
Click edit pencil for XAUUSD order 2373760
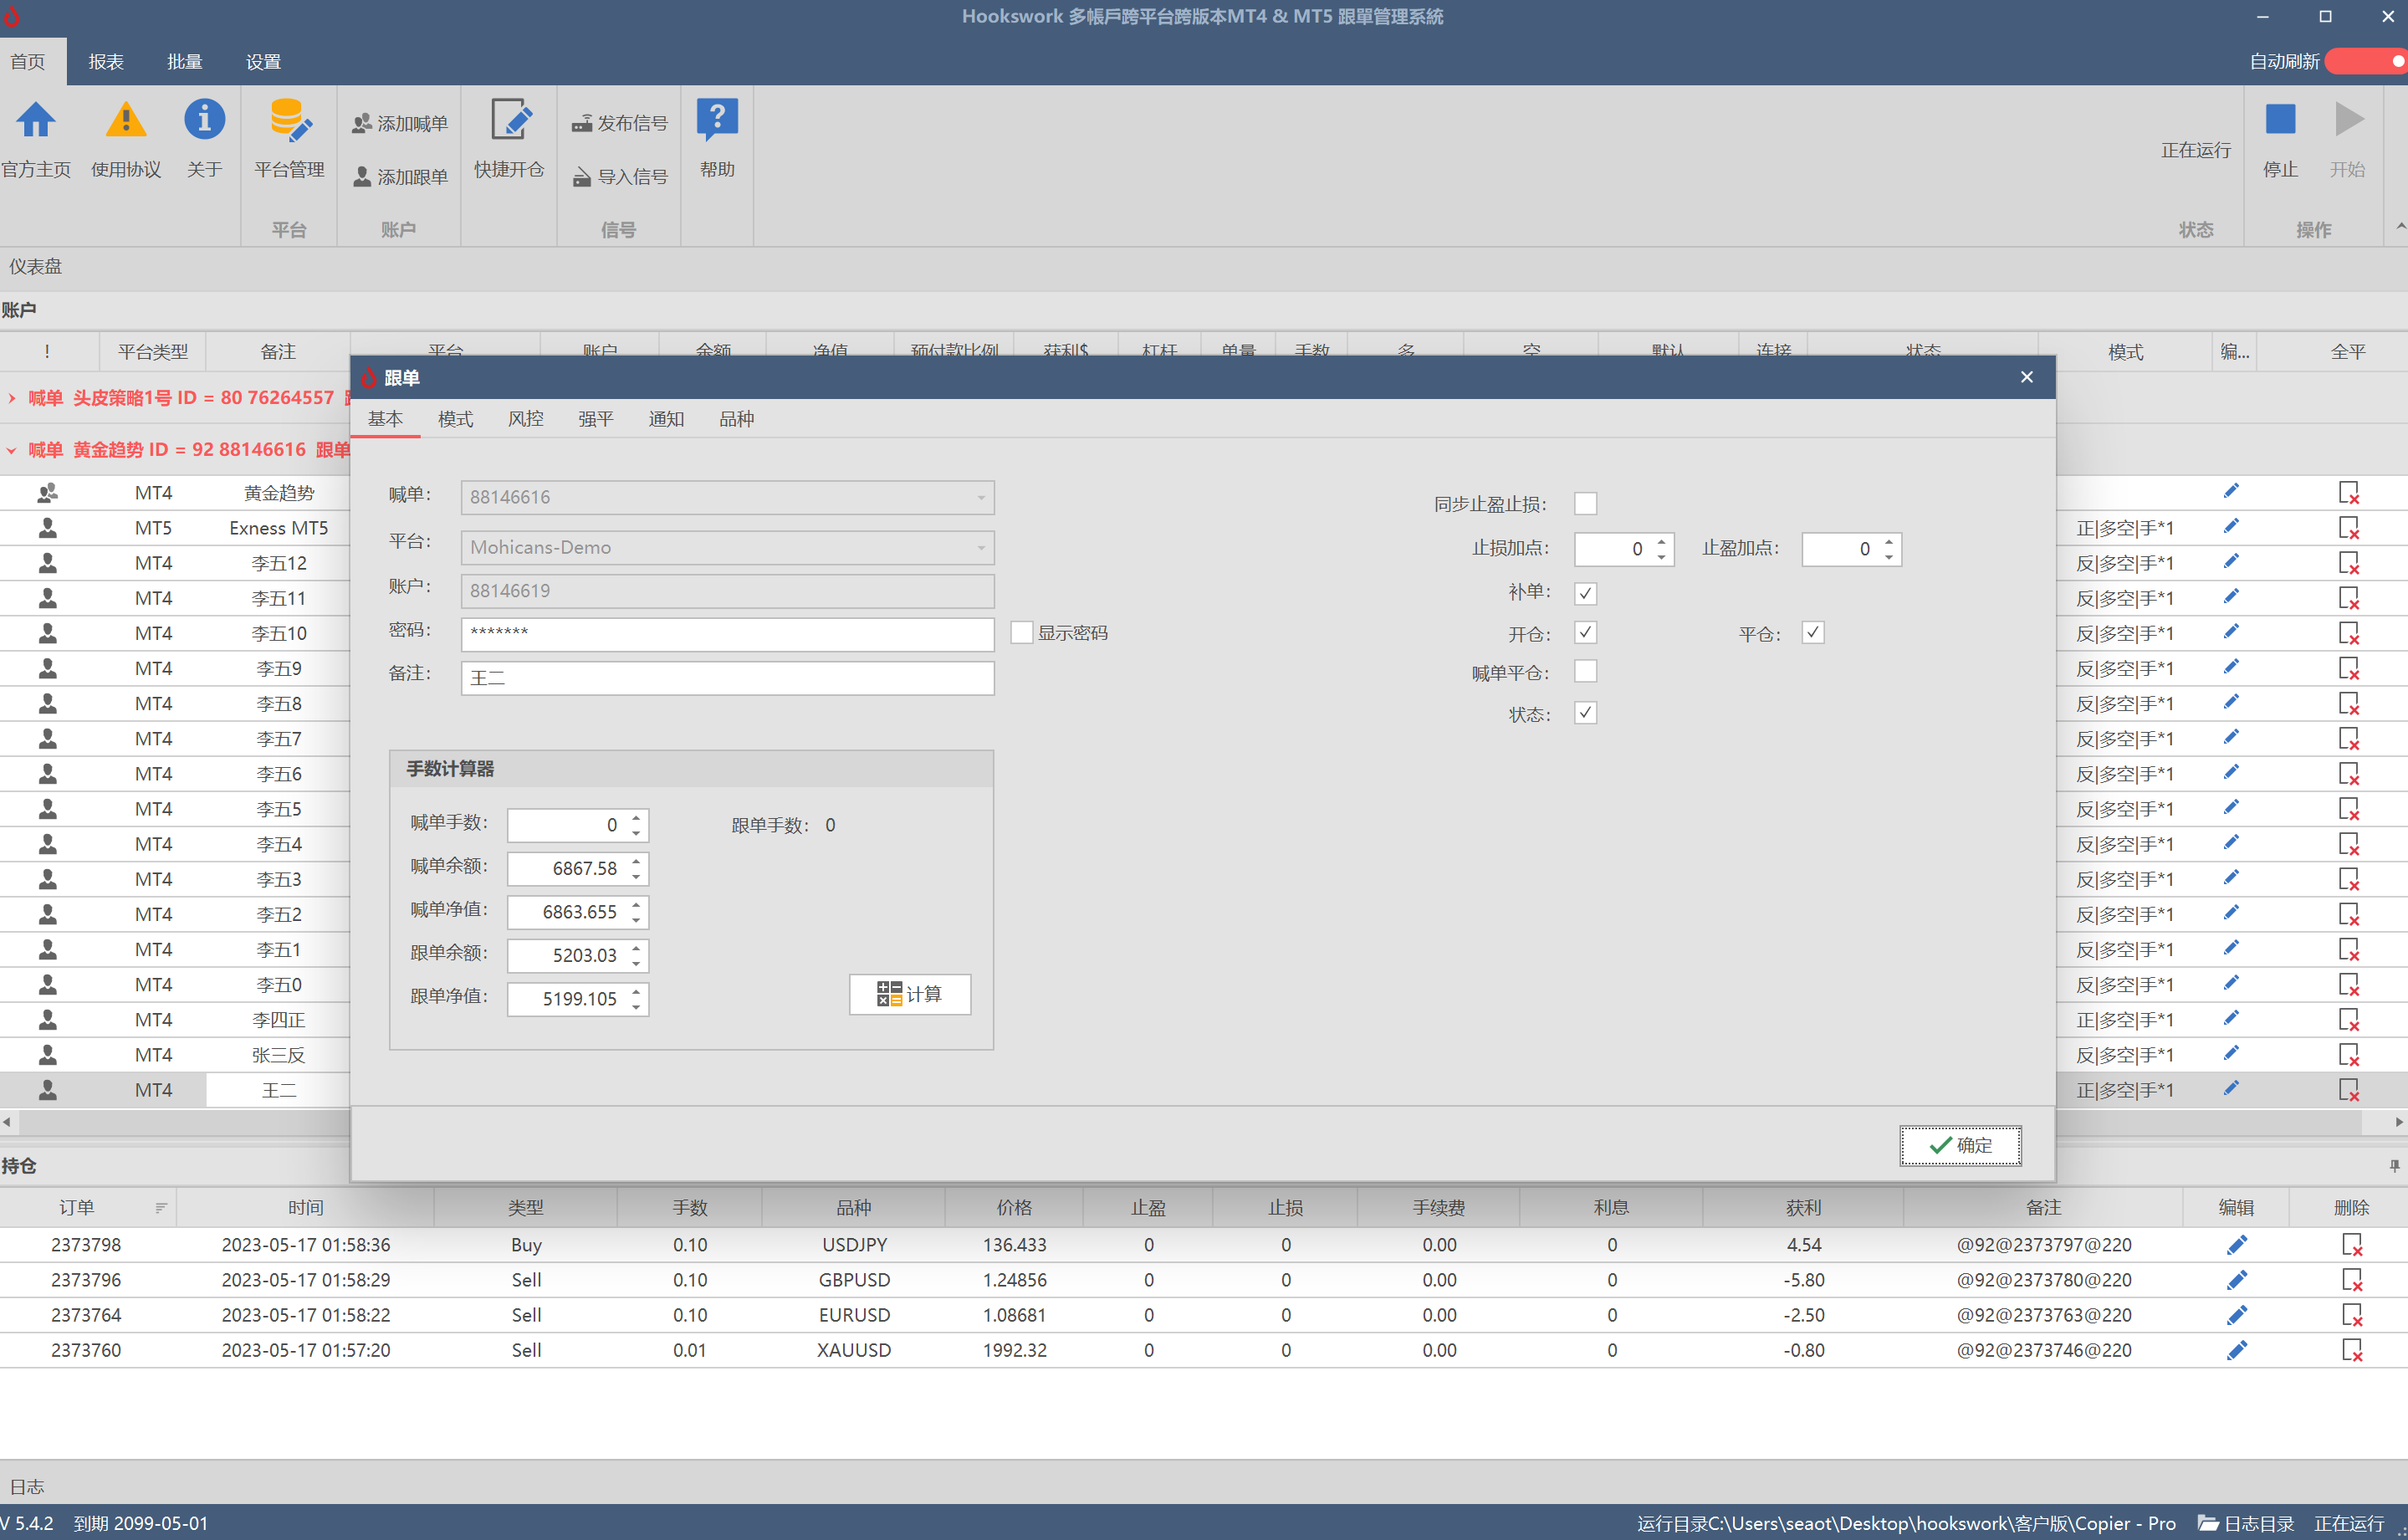pos(2237,1350)
